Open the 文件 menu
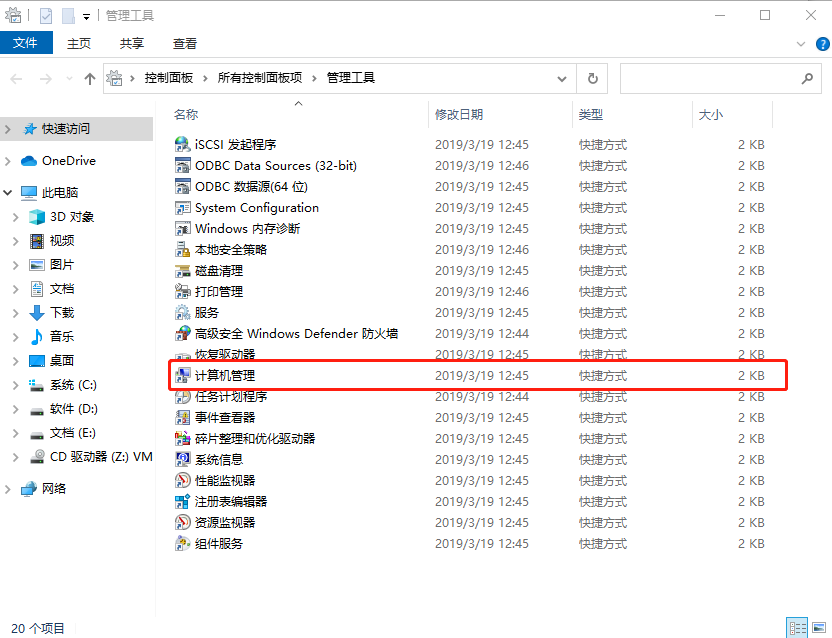 27,43
